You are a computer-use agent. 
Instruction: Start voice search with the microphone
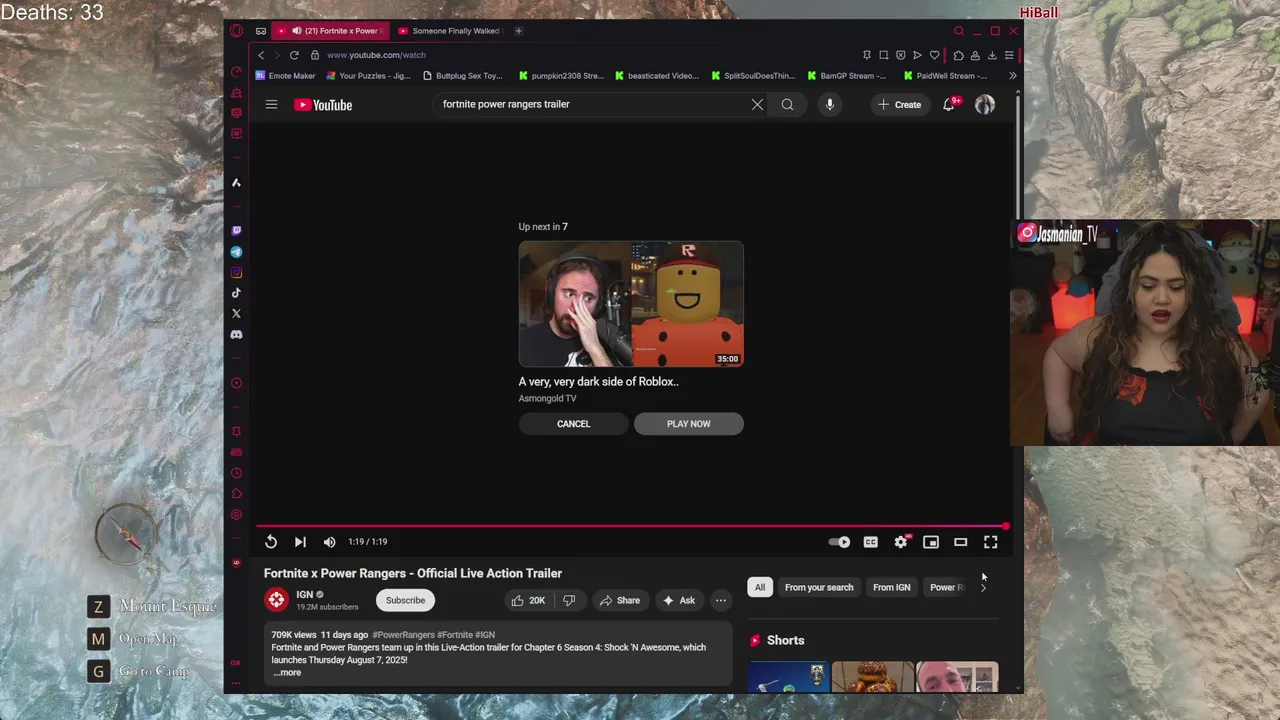coord(829,104)
